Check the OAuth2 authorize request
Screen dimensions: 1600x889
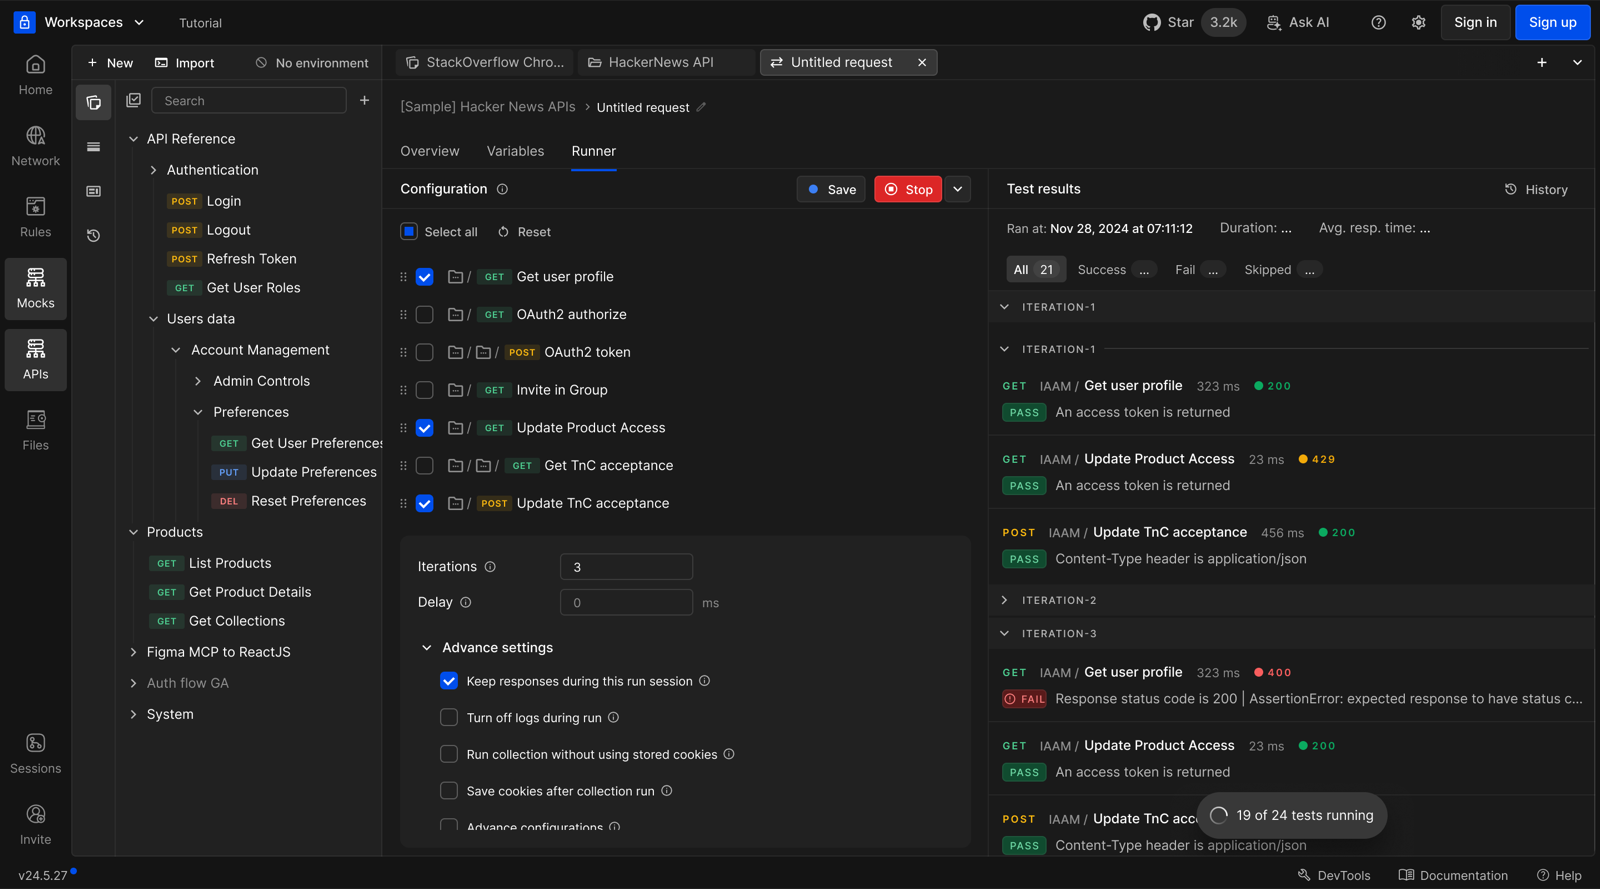click(x=425, y=314)
